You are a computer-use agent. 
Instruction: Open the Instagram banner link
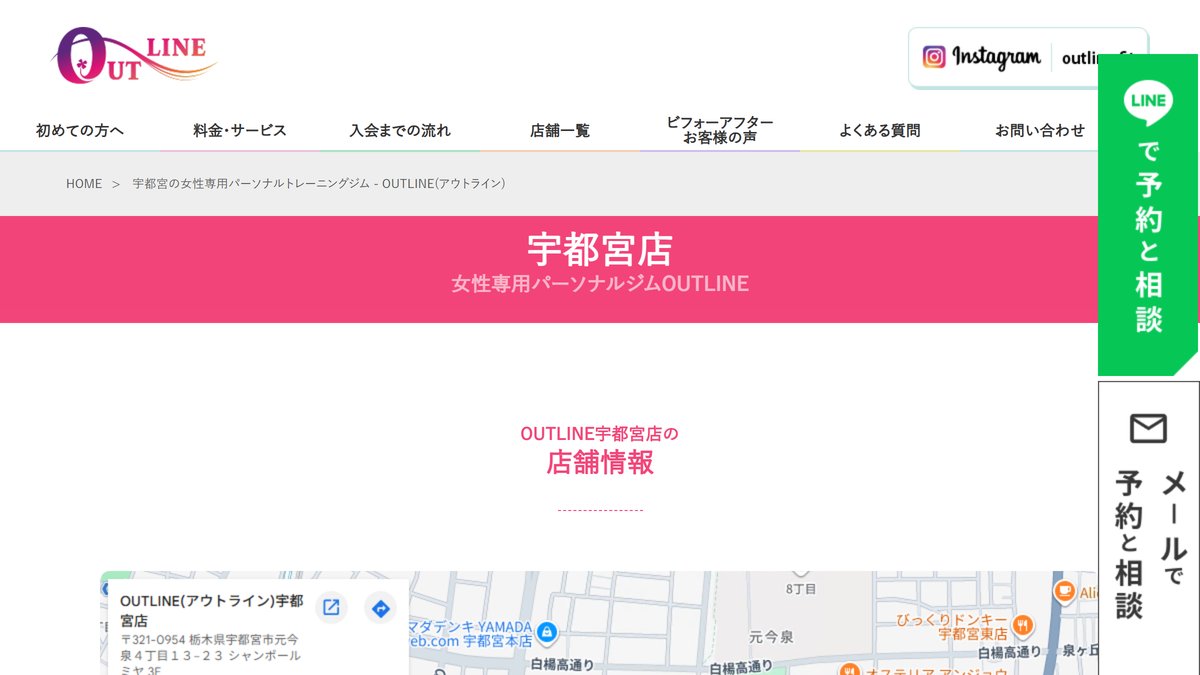click(1028, 57)
